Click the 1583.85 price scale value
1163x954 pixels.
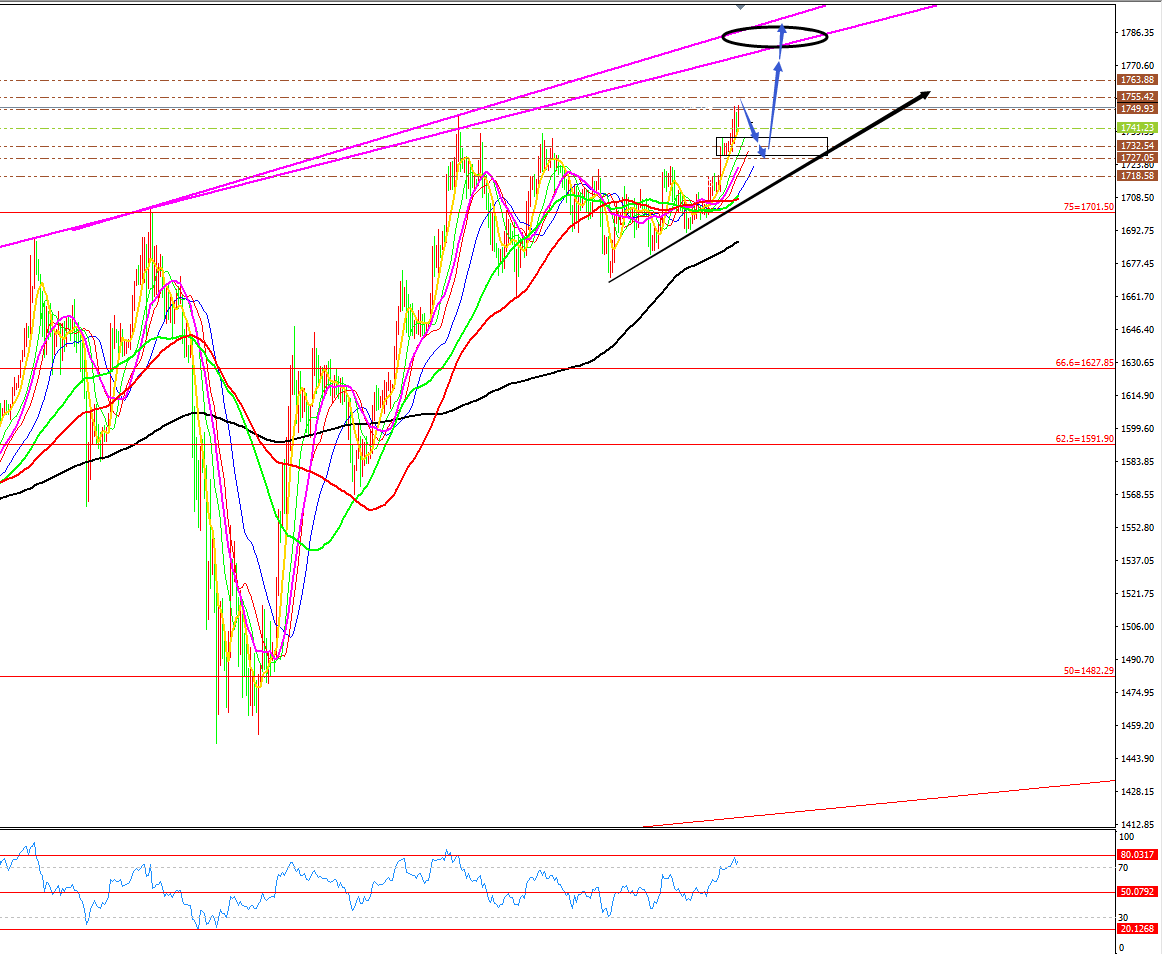coord(1137,461)
